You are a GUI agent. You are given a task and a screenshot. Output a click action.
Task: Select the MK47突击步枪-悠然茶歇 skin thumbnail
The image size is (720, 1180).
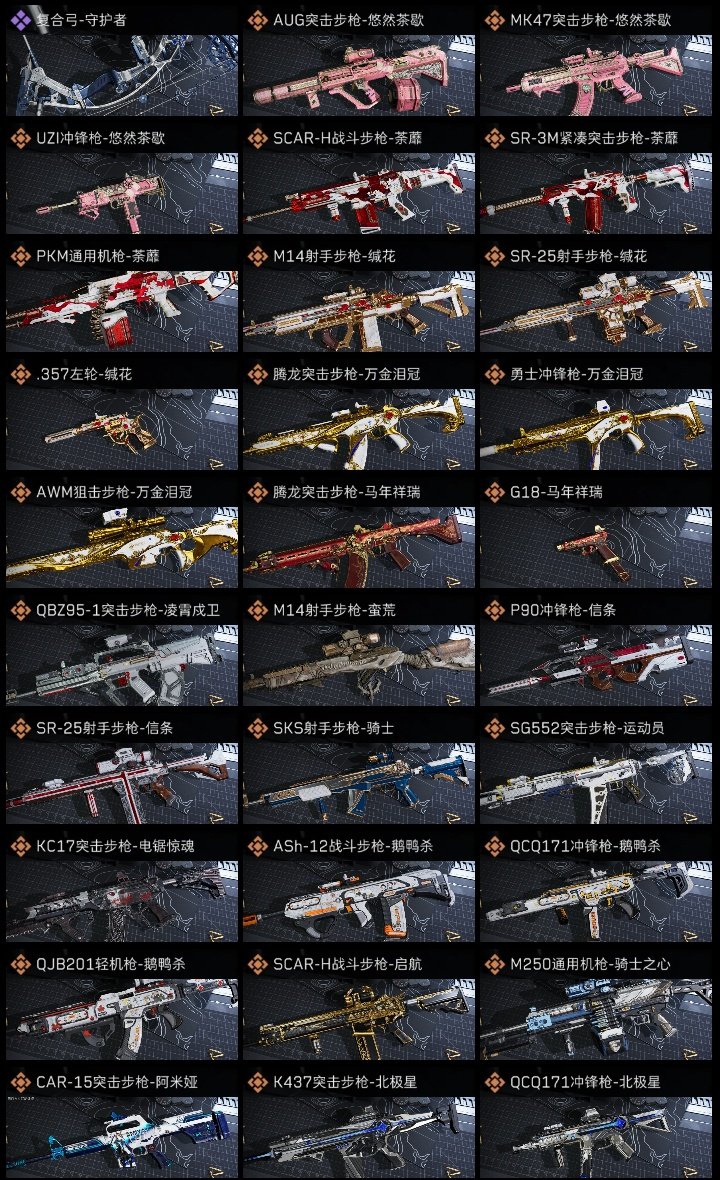coord(596,75)
